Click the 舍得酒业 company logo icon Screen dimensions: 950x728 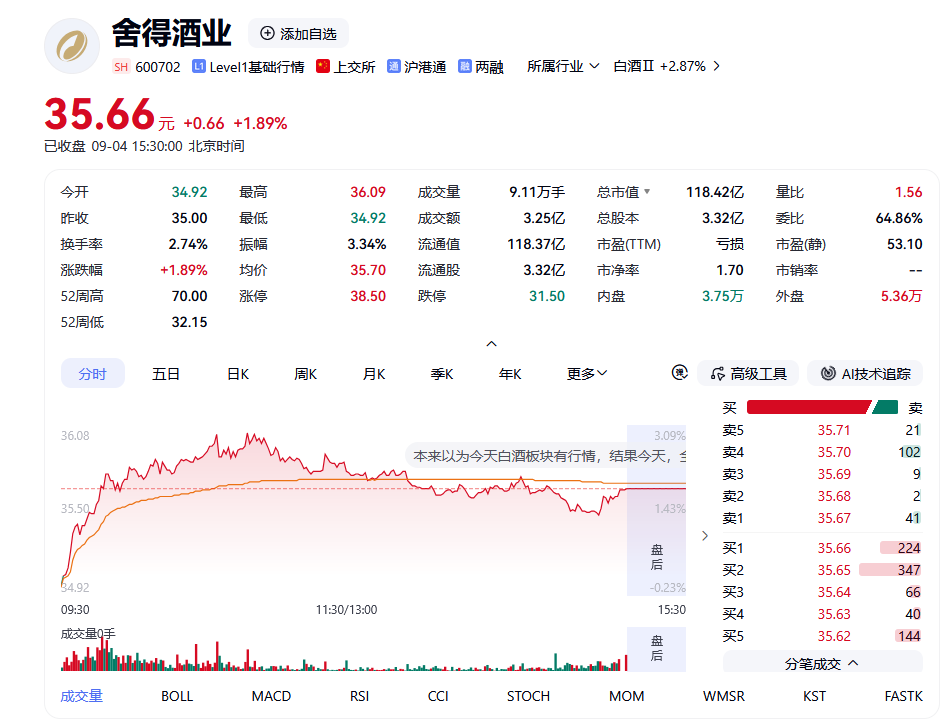click(x=71, y=46)
